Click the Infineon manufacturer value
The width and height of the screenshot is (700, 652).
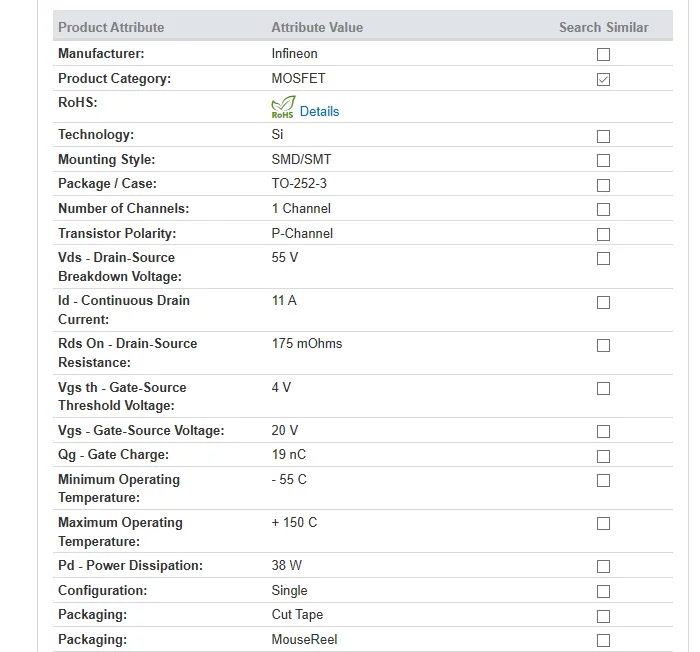(295, 54)
